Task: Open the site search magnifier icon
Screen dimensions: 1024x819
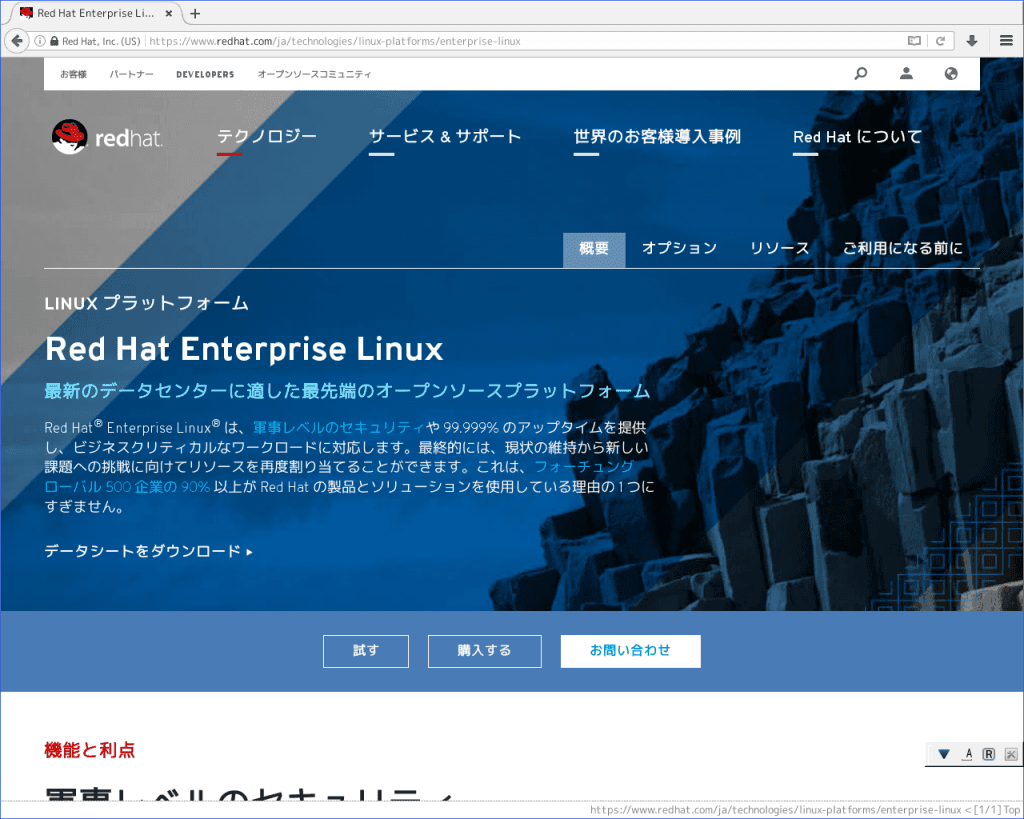Action: pos(861,73)
